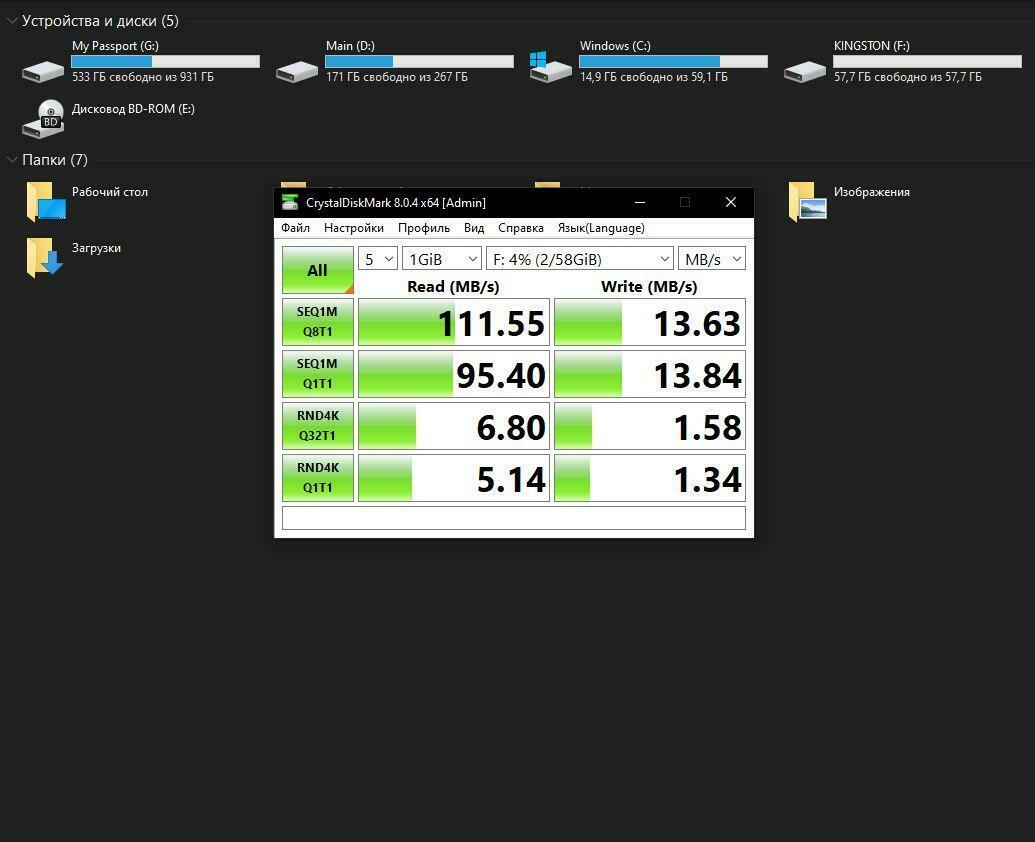The width and height of the screenshot is (1035, 842).
Task: Open the F: 4% (2/58GiB) drive dropdown
Action: 580,259
